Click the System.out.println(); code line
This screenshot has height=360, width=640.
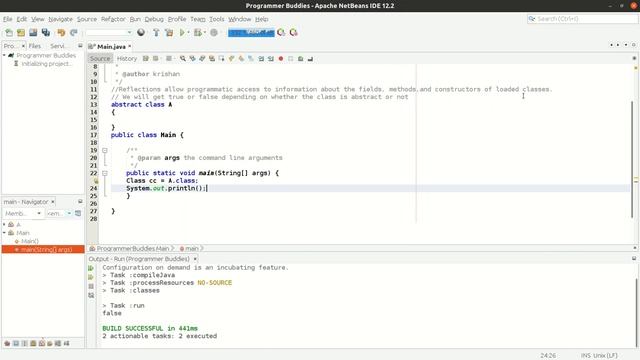(166, 188)
